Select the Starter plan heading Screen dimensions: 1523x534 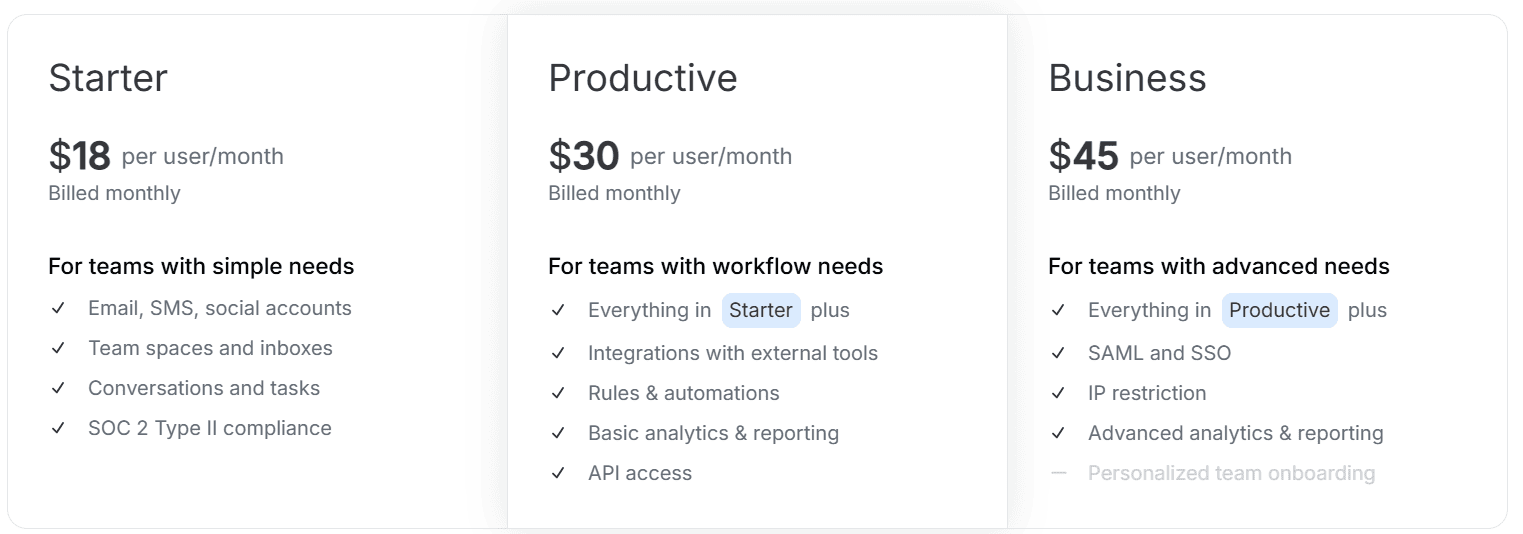pos(108,78)
